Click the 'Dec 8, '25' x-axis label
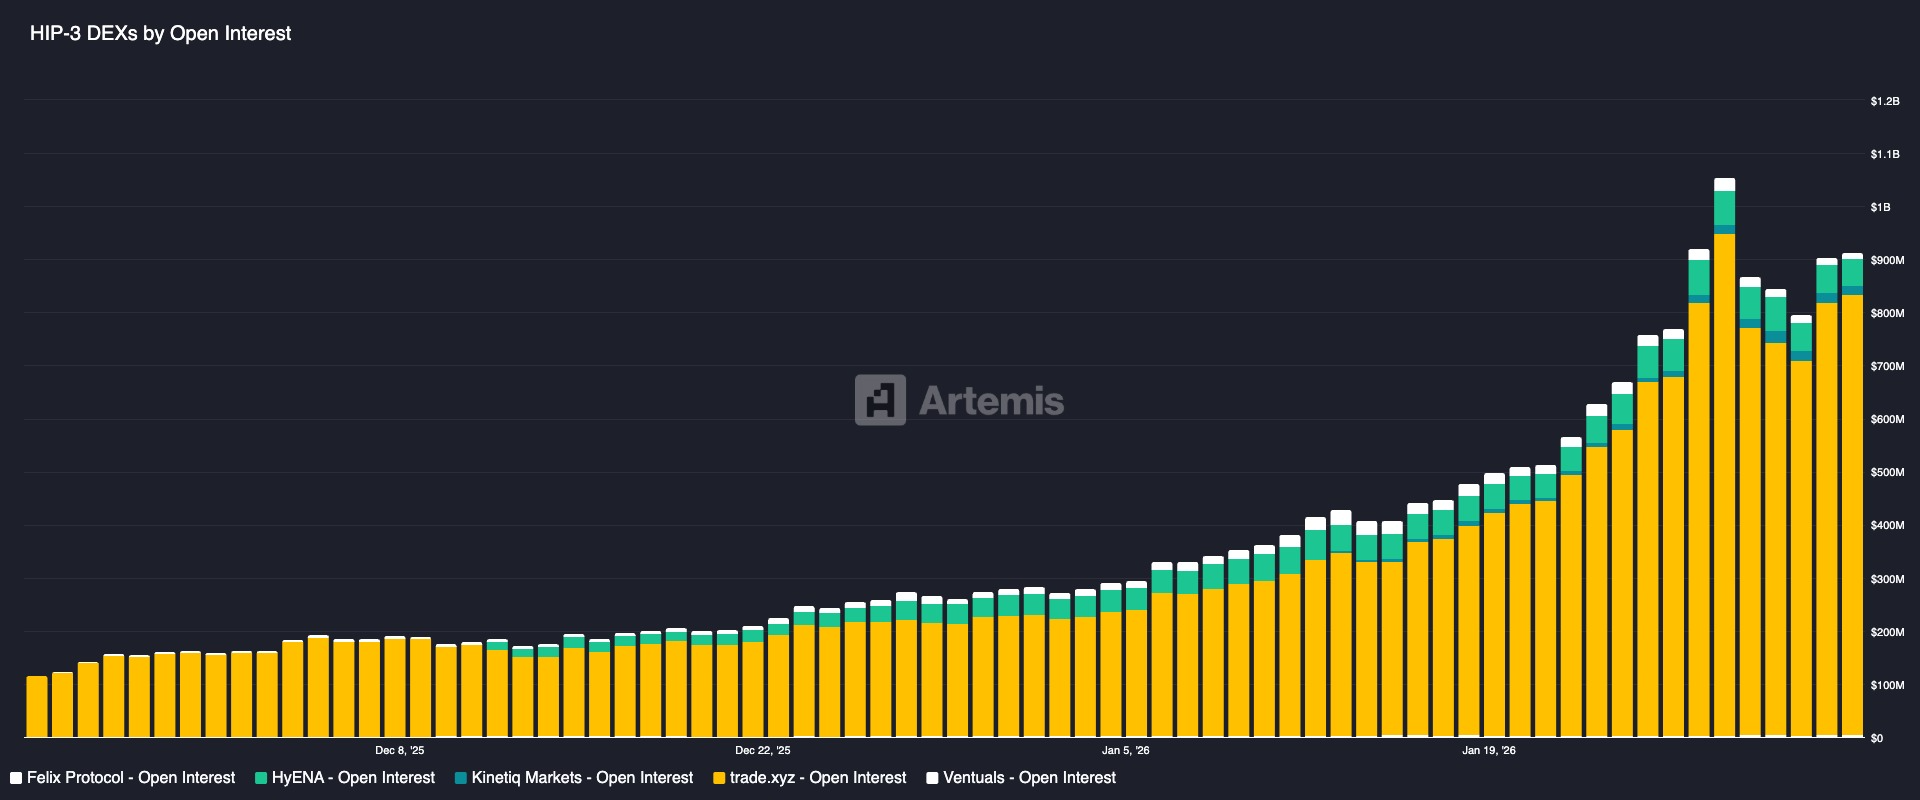This screenshot has width=1920, height=800. click(x=400, y=750)
